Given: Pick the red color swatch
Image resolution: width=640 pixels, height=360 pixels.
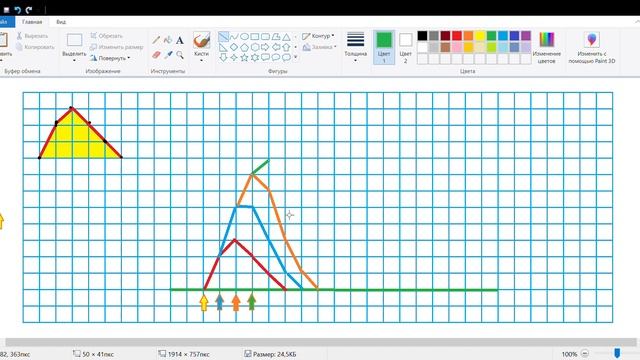Looking at the screenshot, I should (x=457, y=36).
